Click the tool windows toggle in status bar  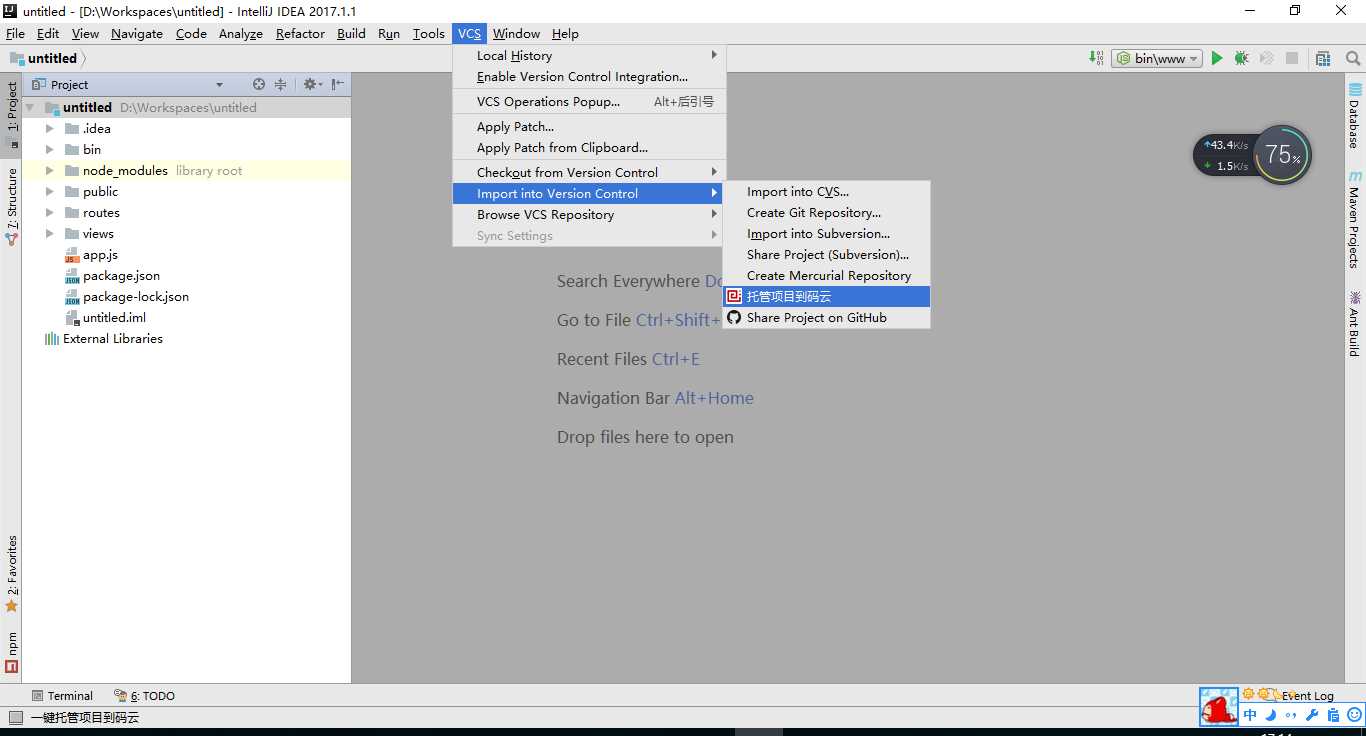[x=15, y=717]
